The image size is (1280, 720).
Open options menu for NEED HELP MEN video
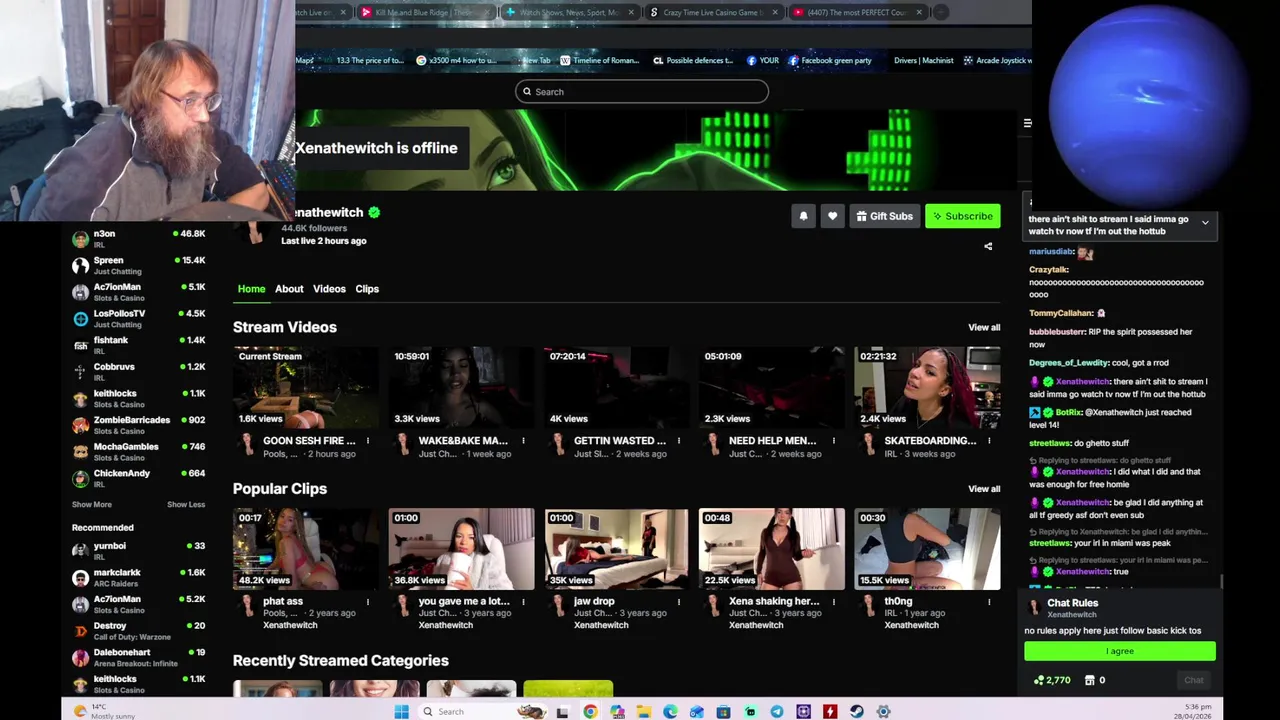tap(833, 441)
